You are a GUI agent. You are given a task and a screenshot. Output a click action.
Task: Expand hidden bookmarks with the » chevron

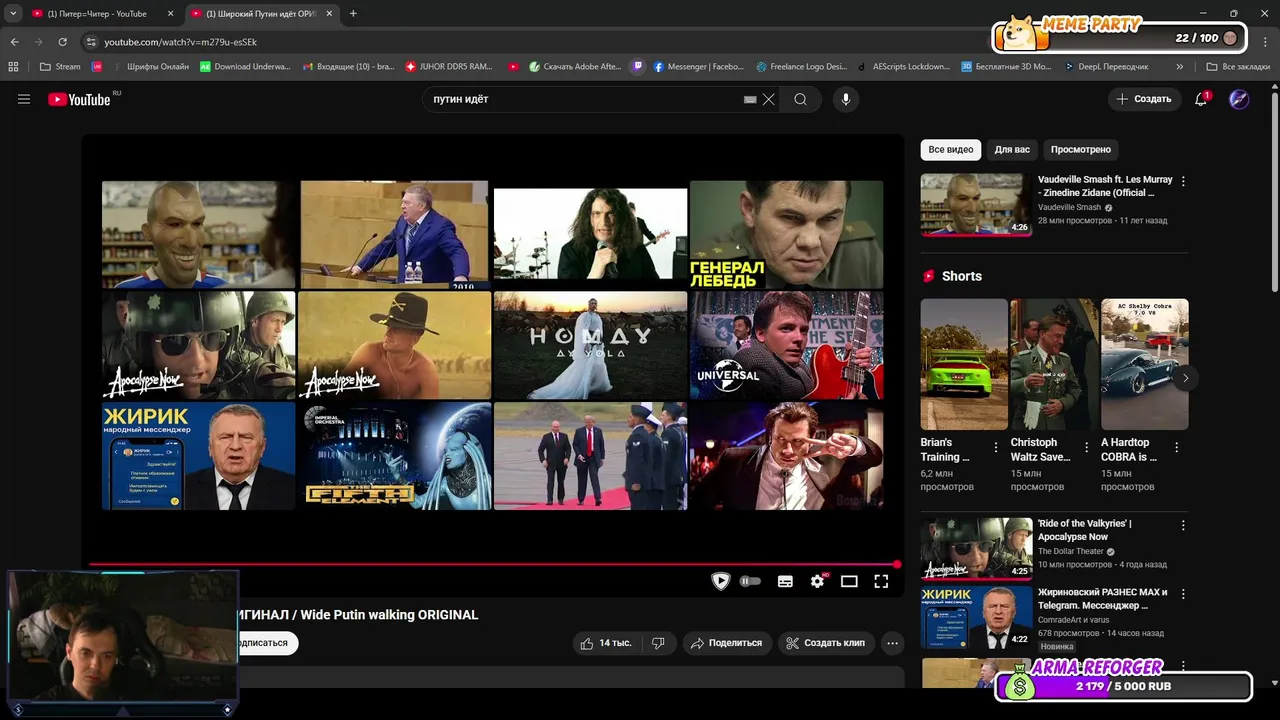tap(1180, 66)
